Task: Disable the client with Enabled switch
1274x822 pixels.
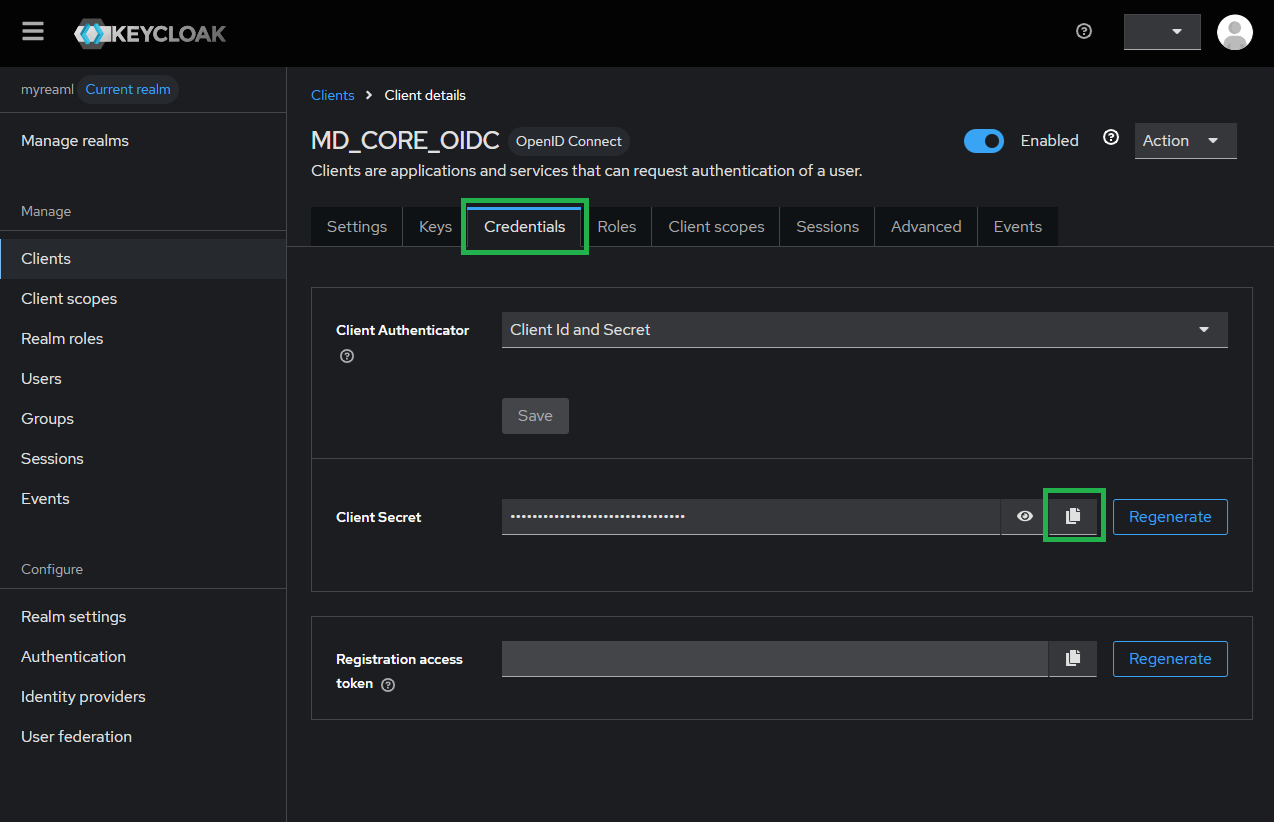Action: 983,141
